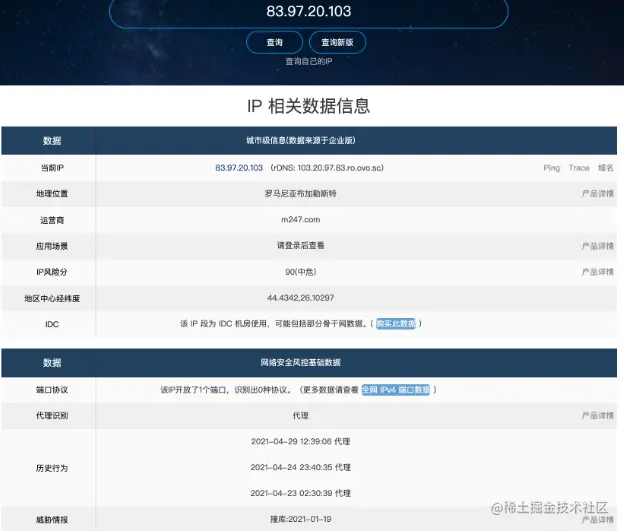Click the 历史行为 row label

coord(52,468)
